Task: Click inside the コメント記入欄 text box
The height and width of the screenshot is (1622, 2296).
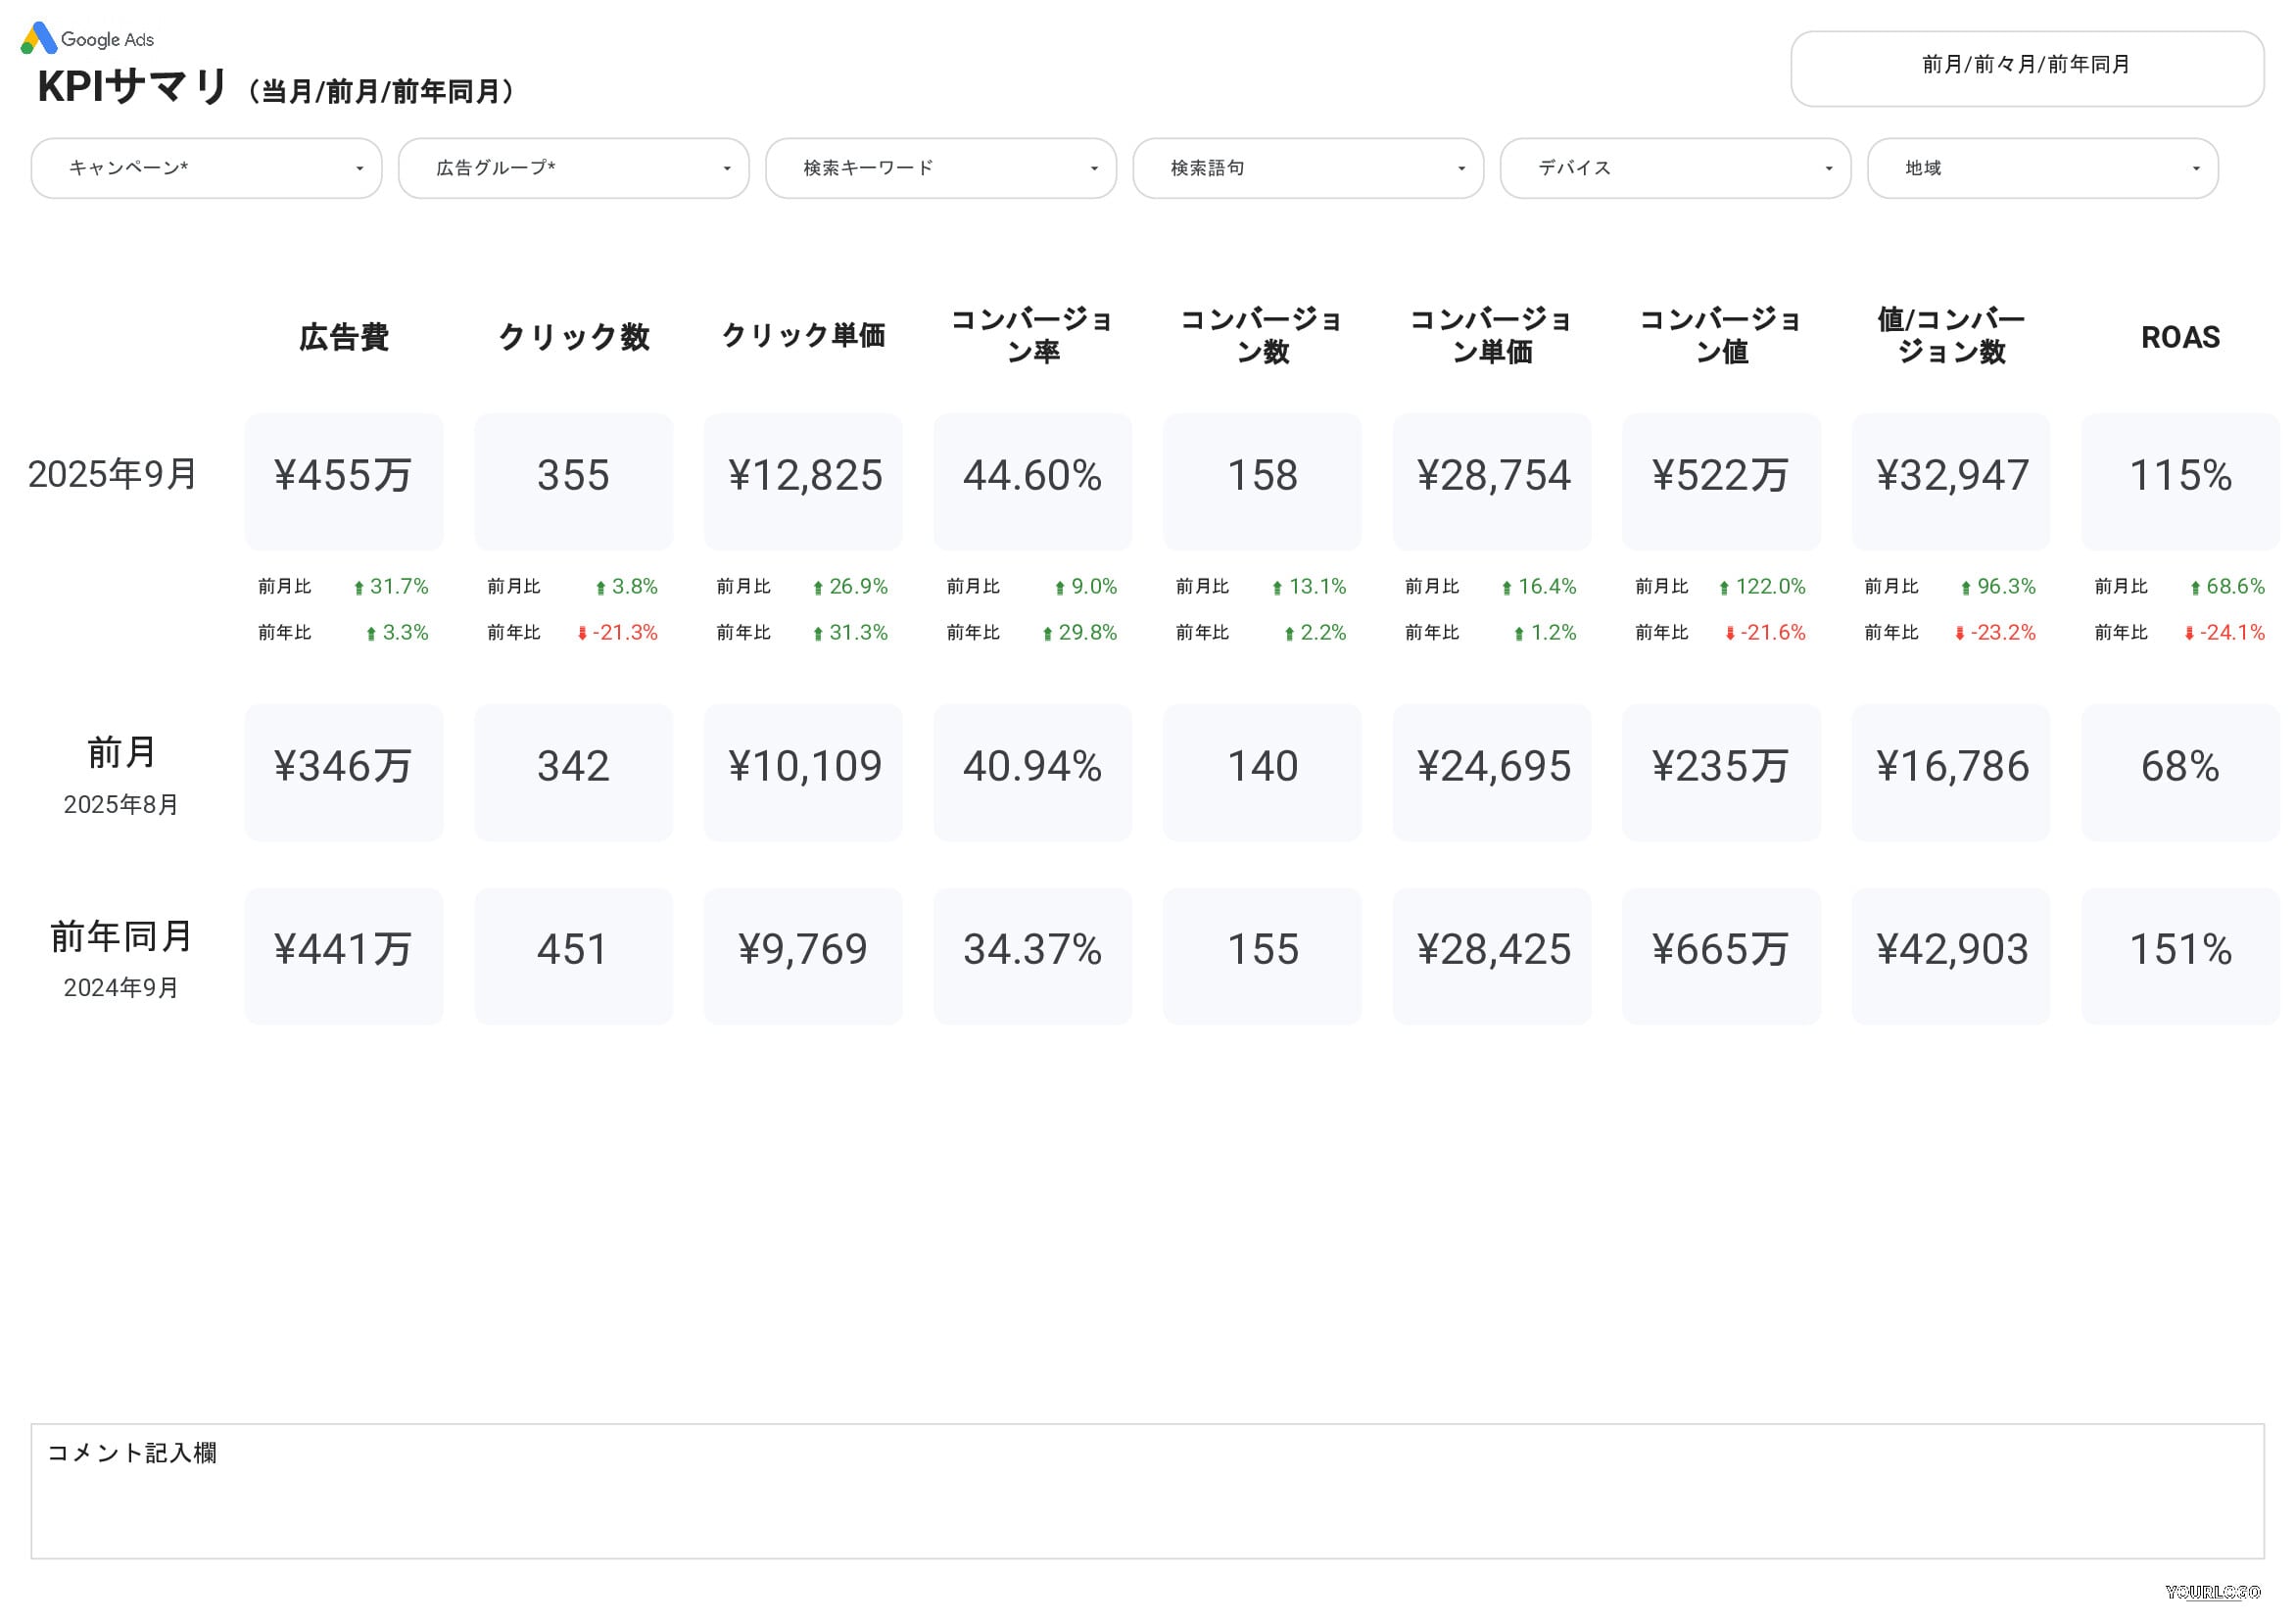Action: click(1146, 1500)
